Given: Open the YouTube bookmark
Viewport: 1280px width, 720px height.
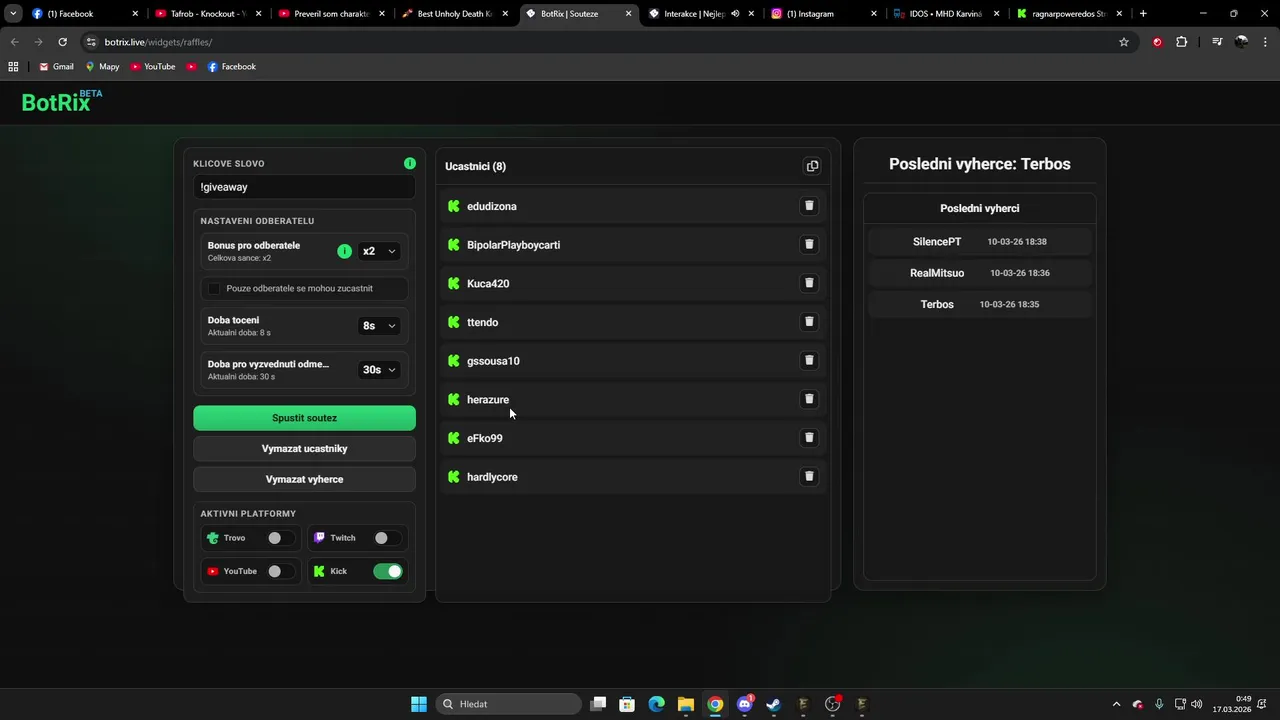Looking at the screenshot, I should tap(152, 67).
